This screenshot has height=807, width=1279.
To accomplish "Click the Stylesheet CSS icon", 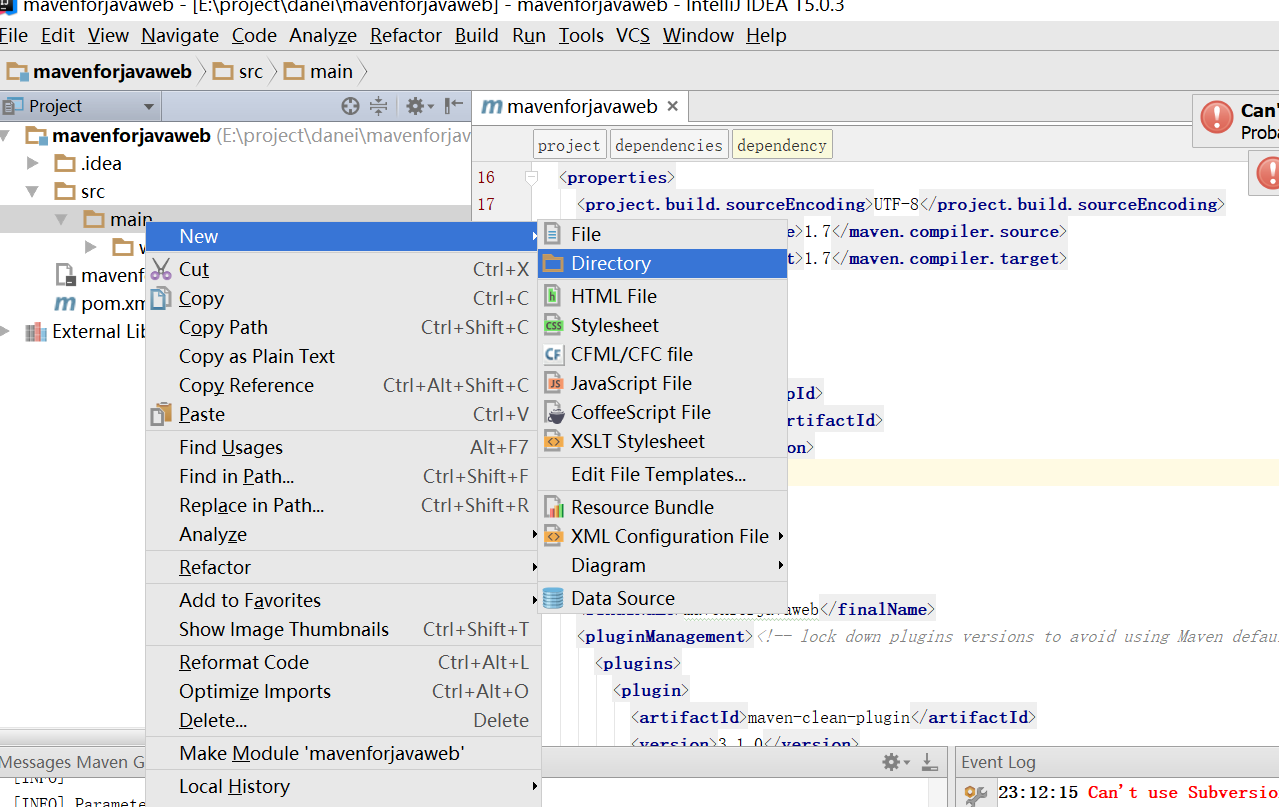I will point(553,325).
